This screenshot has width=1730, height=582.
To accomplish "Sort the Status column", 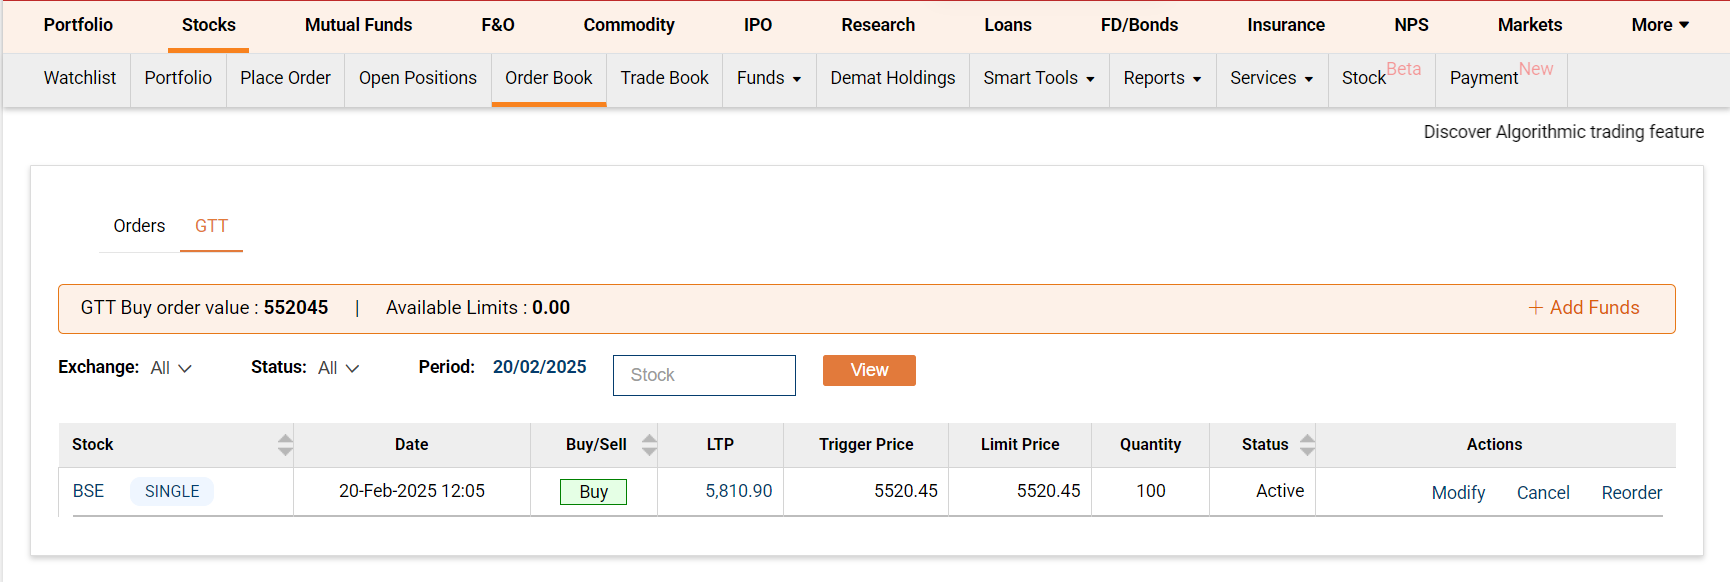I will (x=1309, y=444).
